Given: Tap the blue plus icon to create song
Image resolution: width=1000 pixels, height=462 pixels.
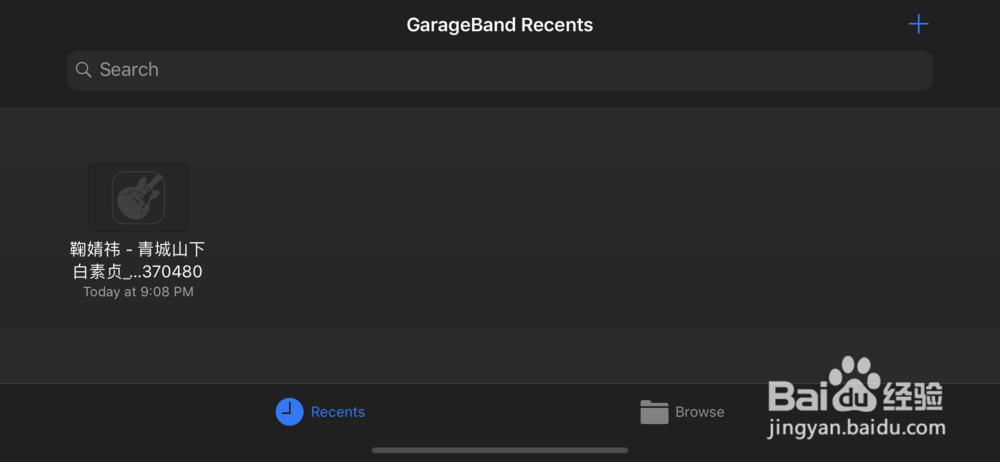Looking at the screenshot, I should point(918,24).
